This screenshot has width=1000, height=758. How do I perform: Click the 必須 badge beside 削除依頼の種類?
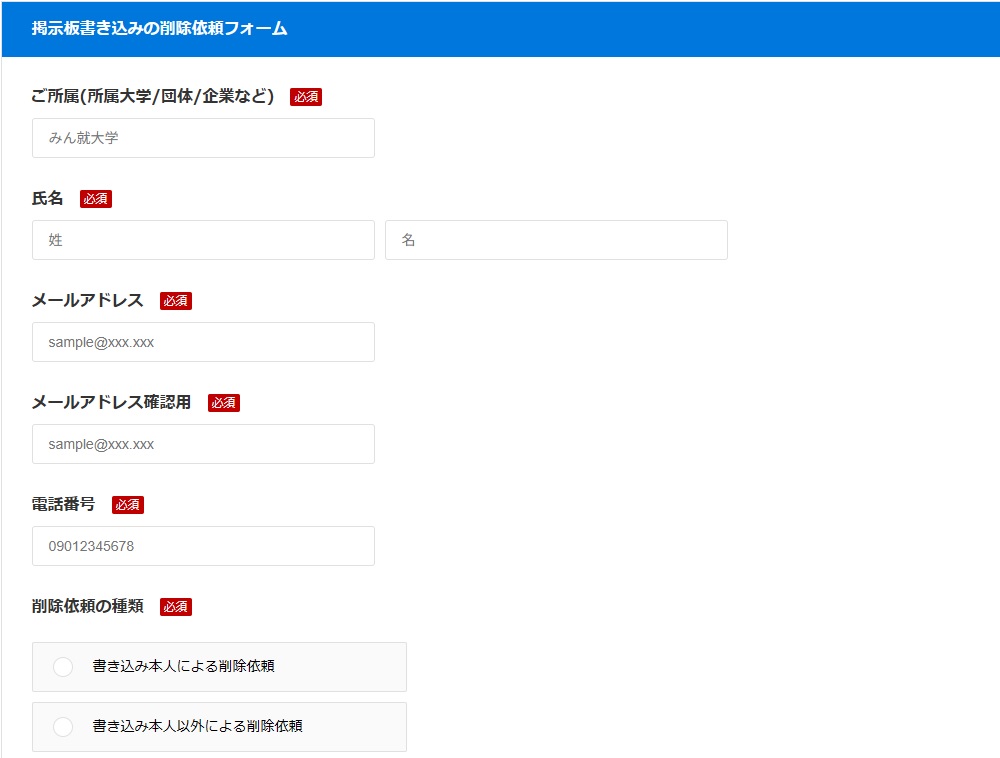pyautogui.click(x=175, y=607)
